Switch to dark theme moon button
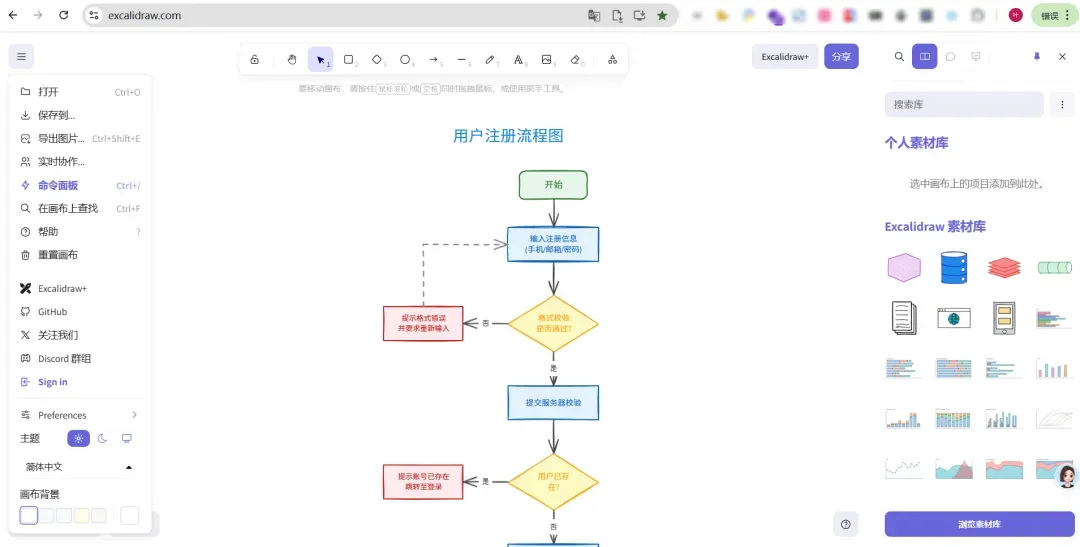This screenshot has height=547, width=1080. tap(103, 438)
